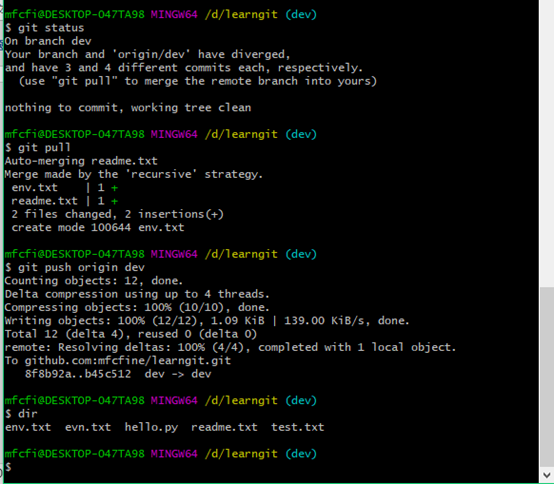This screenshot has height=484, width=554.
Task: Select '2 files changed, 2 insertions(+)' line
Action: [x=117, y=214]
